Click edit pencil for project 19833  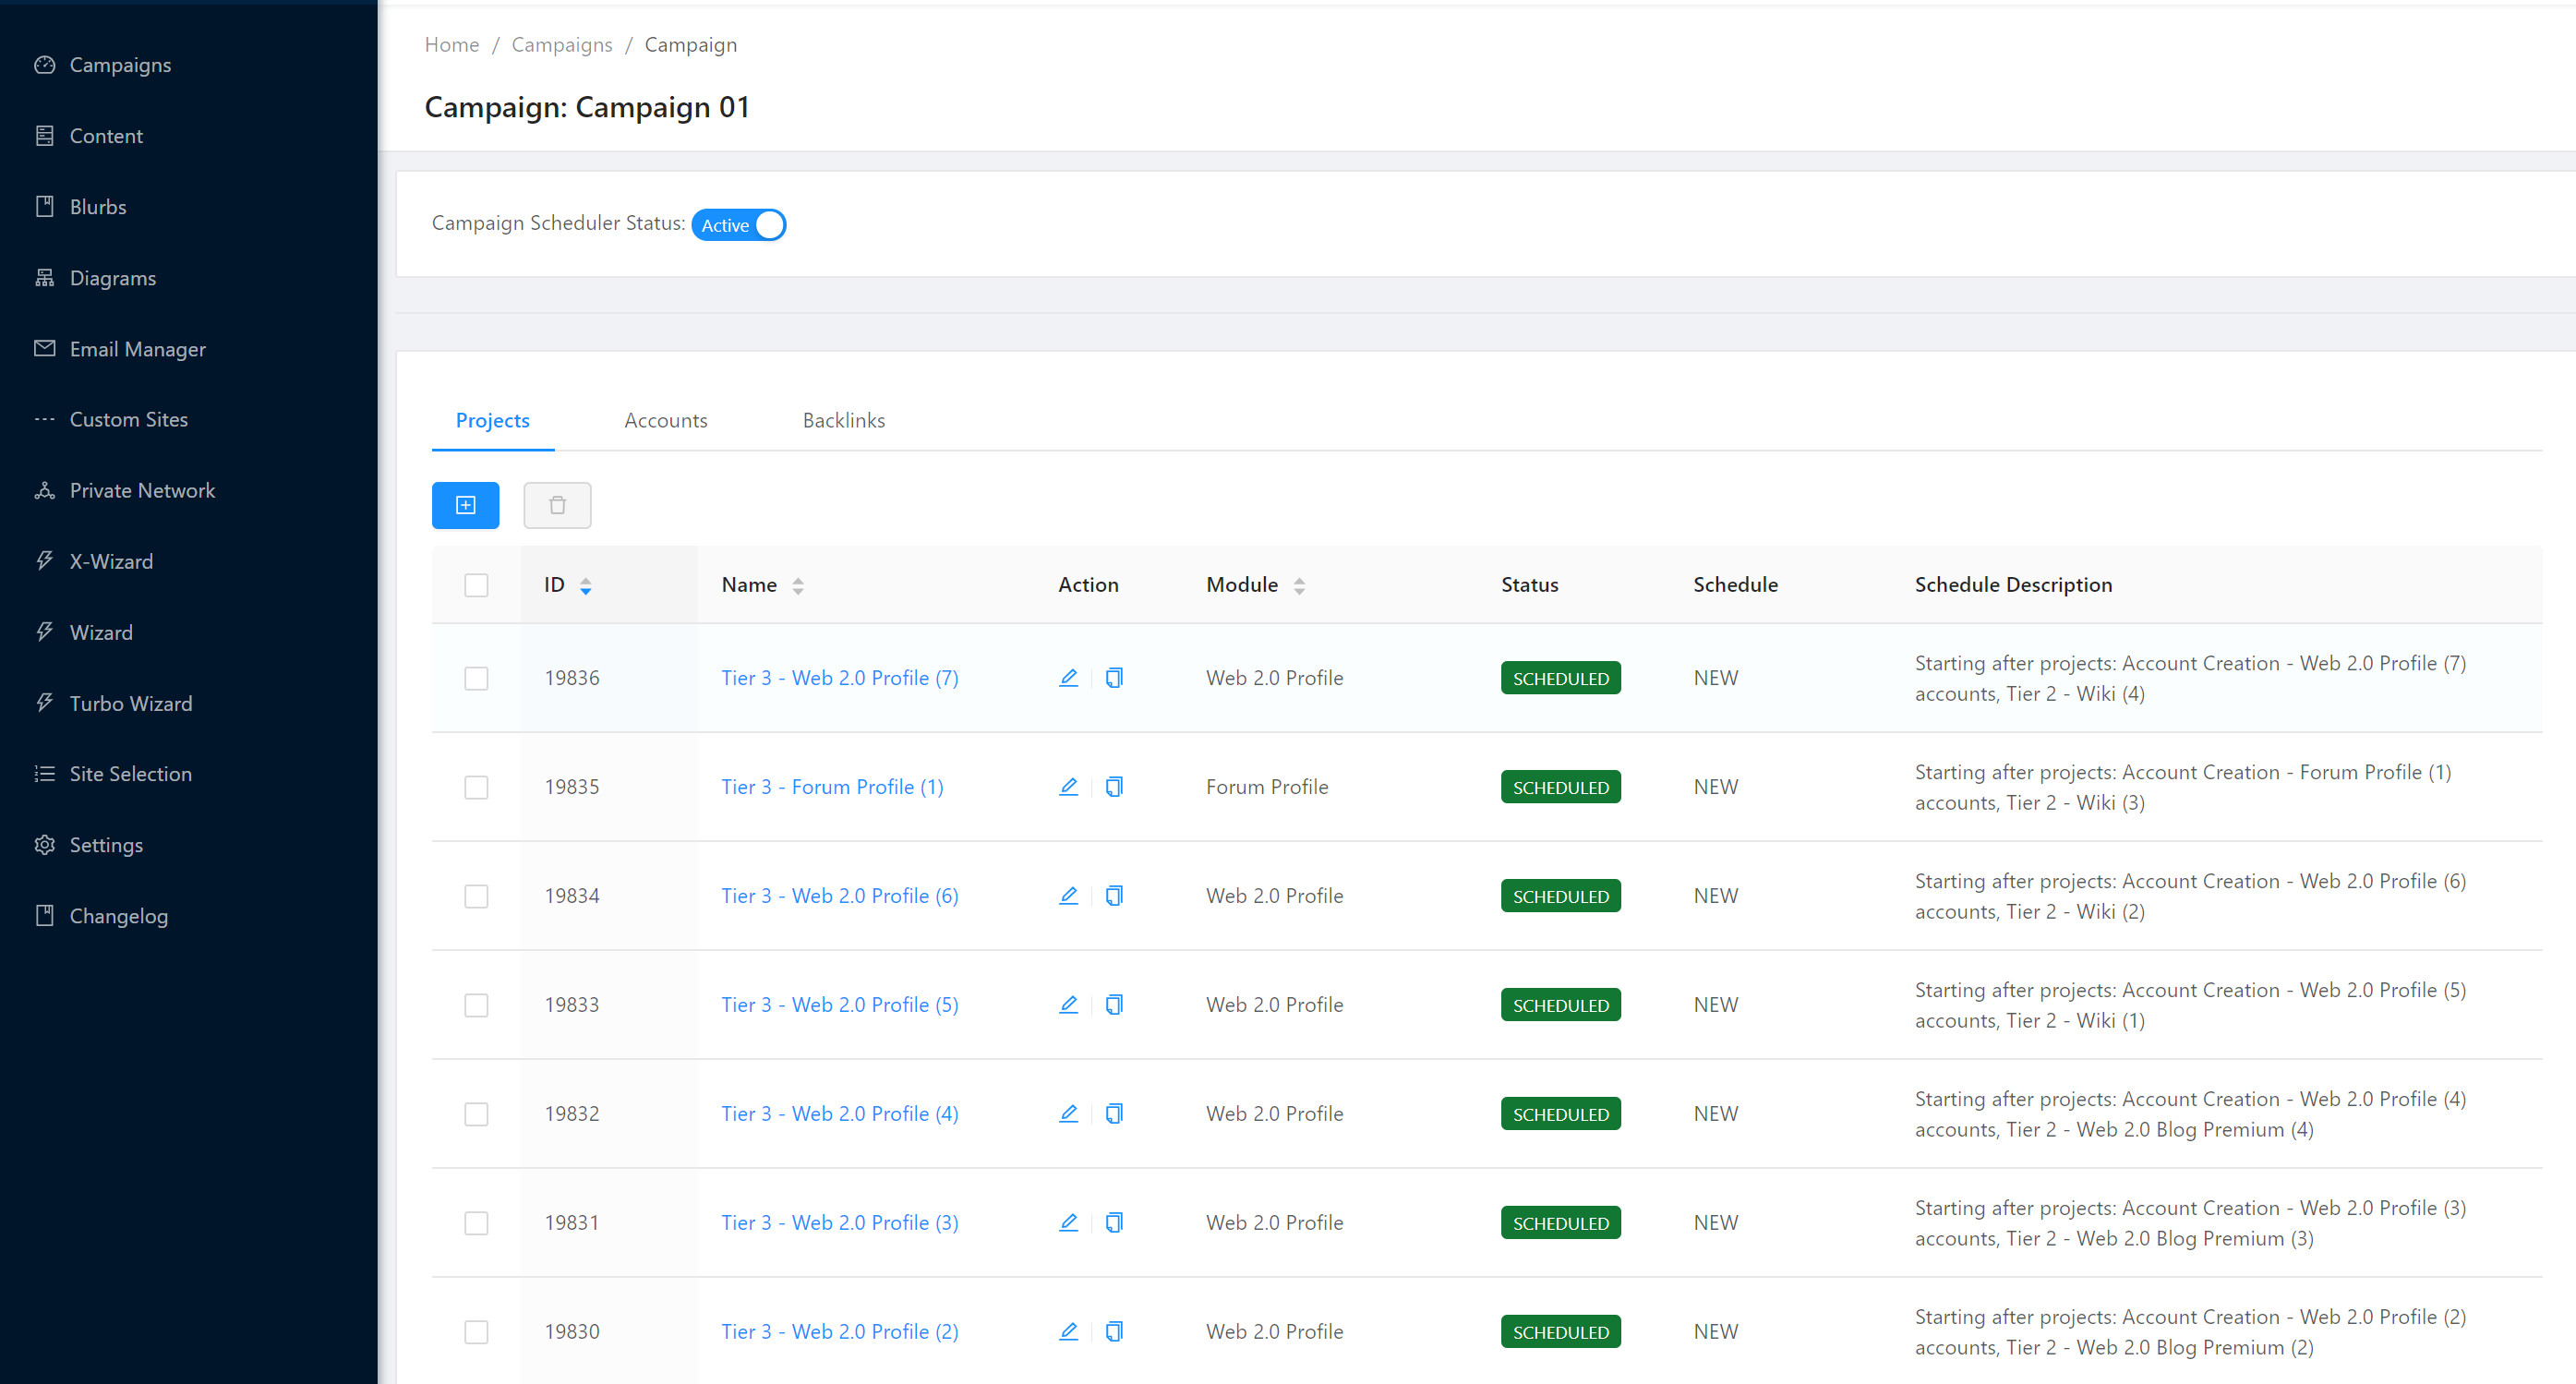pos(1068,1005)
